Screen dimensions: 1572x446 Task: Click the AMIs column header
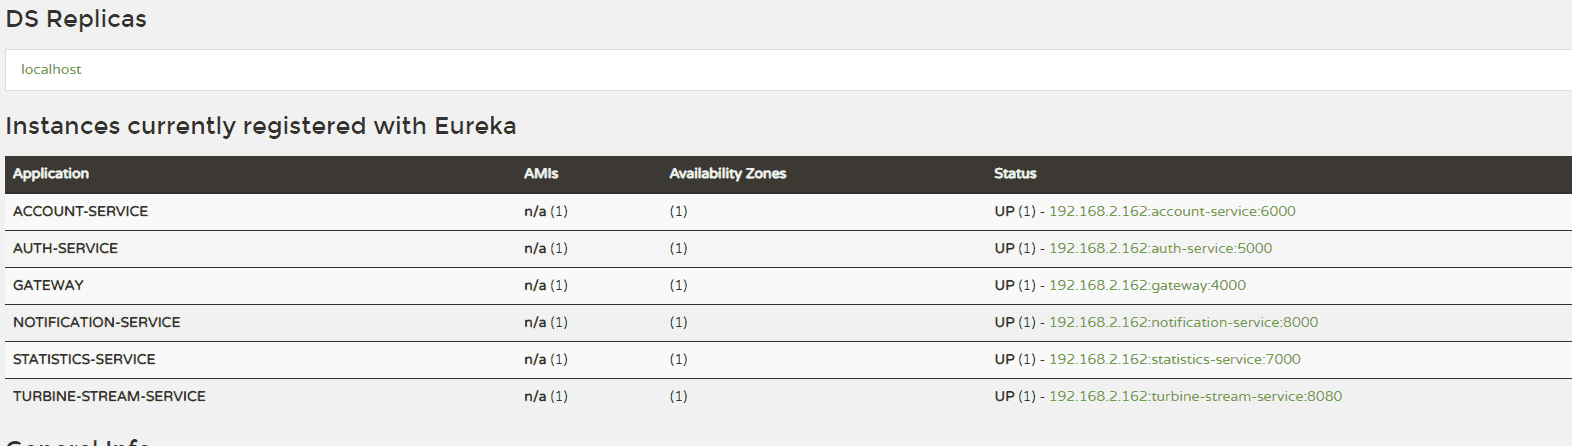541,173
